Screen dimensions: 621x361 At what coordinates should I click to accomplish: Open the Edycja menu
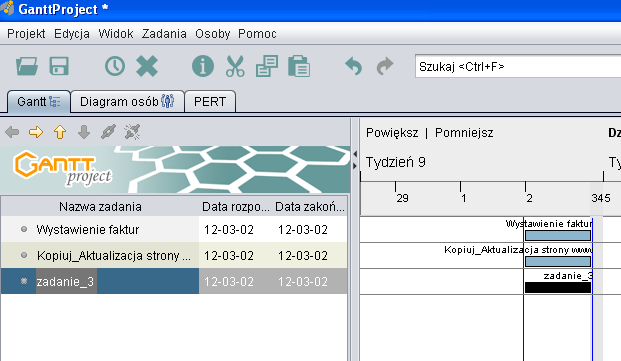pyautogui.click(x=72, y=34)
